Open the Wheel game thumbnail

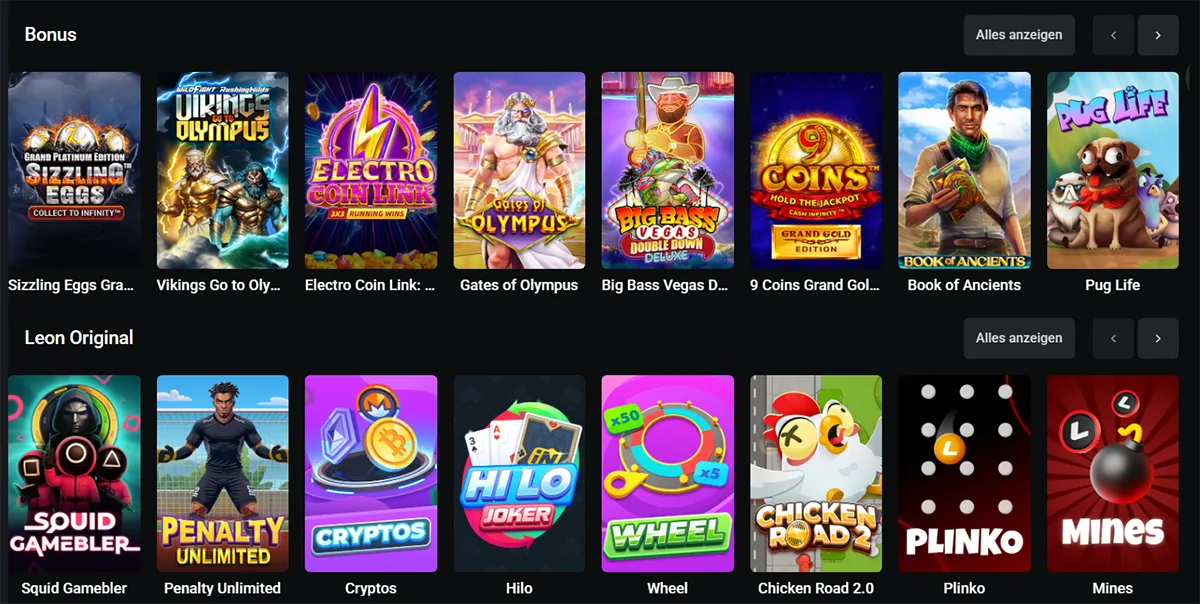(x=667, y=474)
